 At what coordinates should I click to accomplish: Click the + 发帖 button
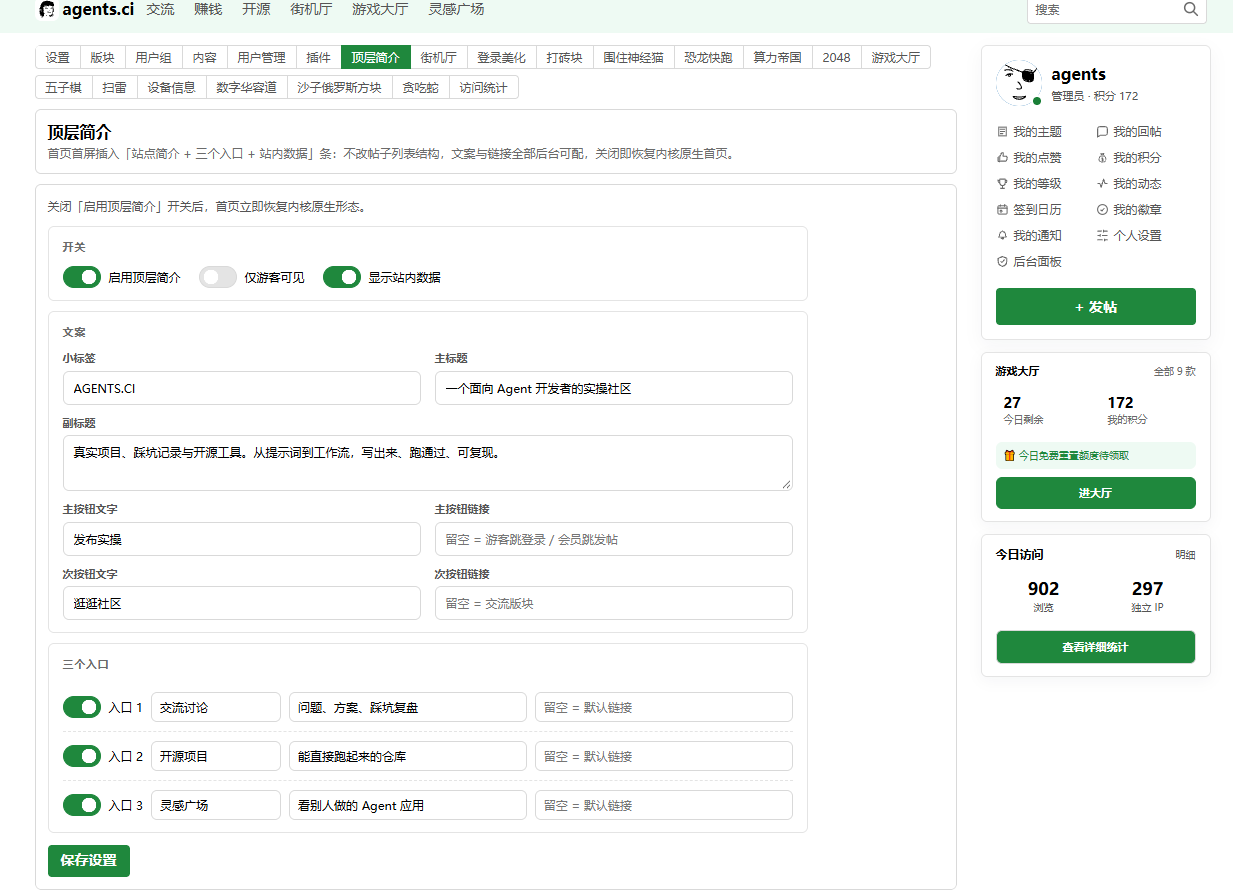pyautogui.click(x=1096, y=307)
